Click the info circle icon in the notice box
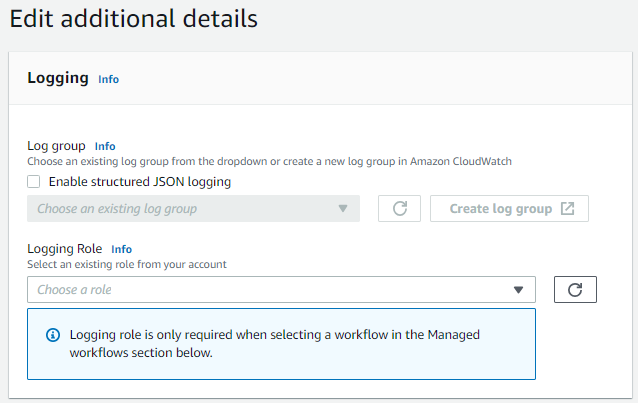The image size is (638, 403). 53,335
